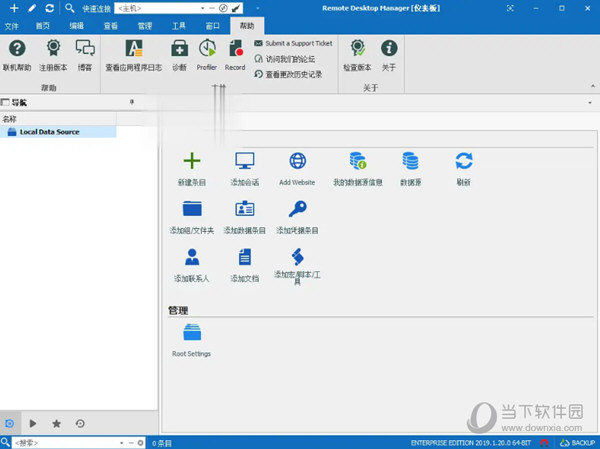Open the 文件 file menu

[11, 26]
